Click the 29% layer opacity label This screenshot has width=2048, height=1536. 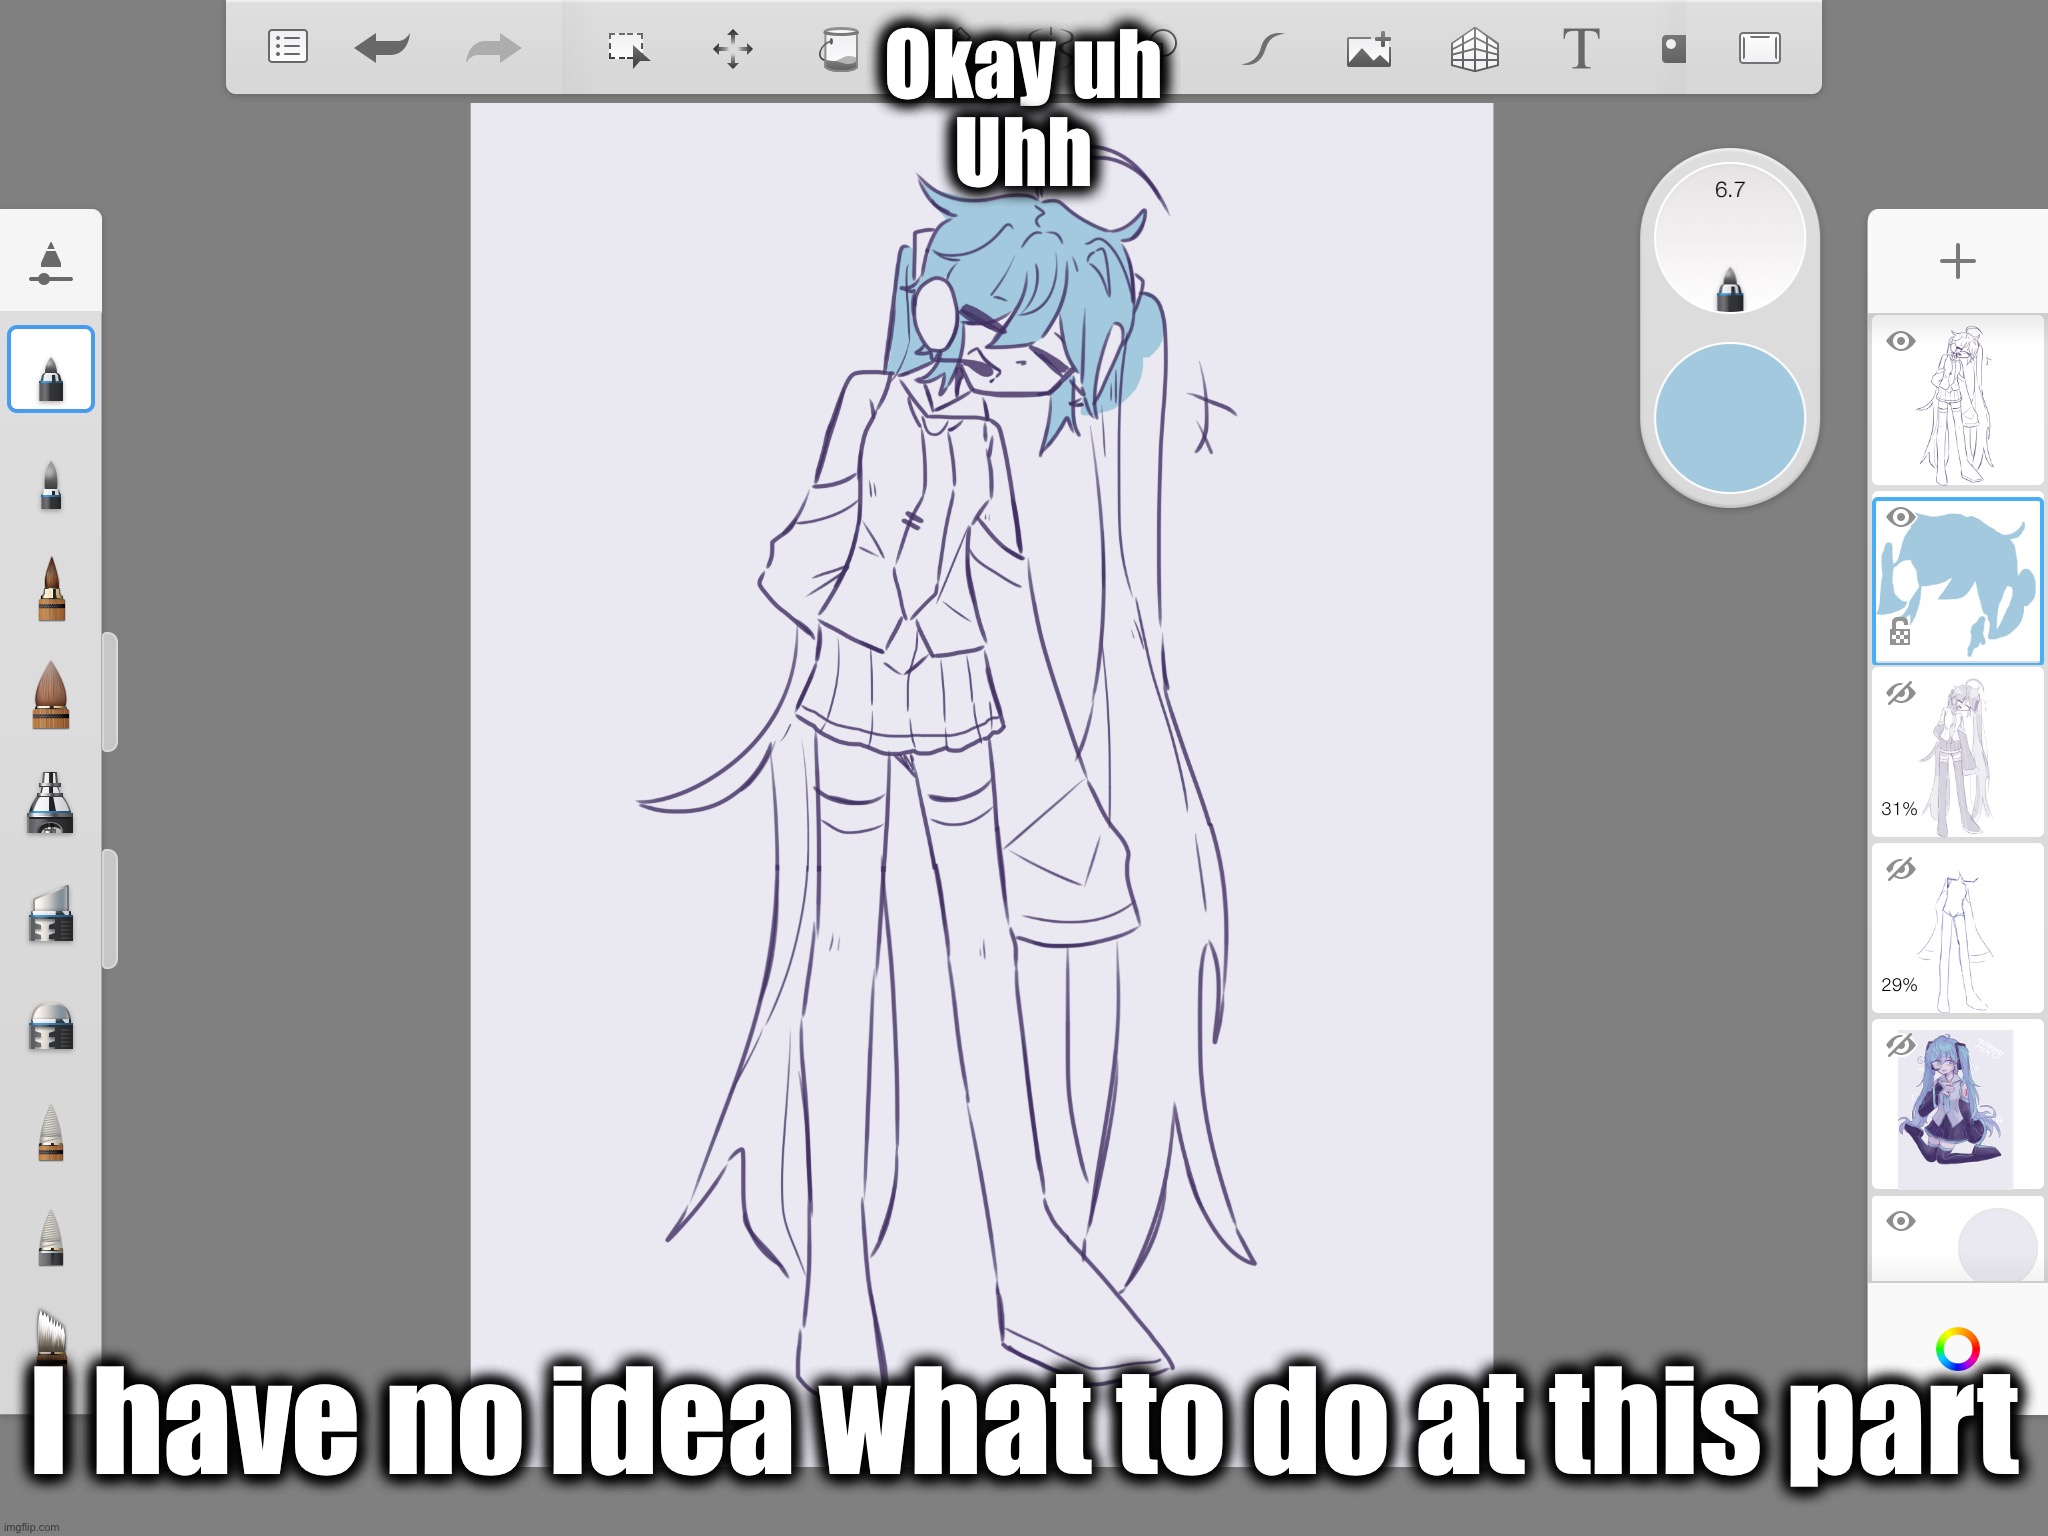pyautogui.click(x=1899, y=985)
